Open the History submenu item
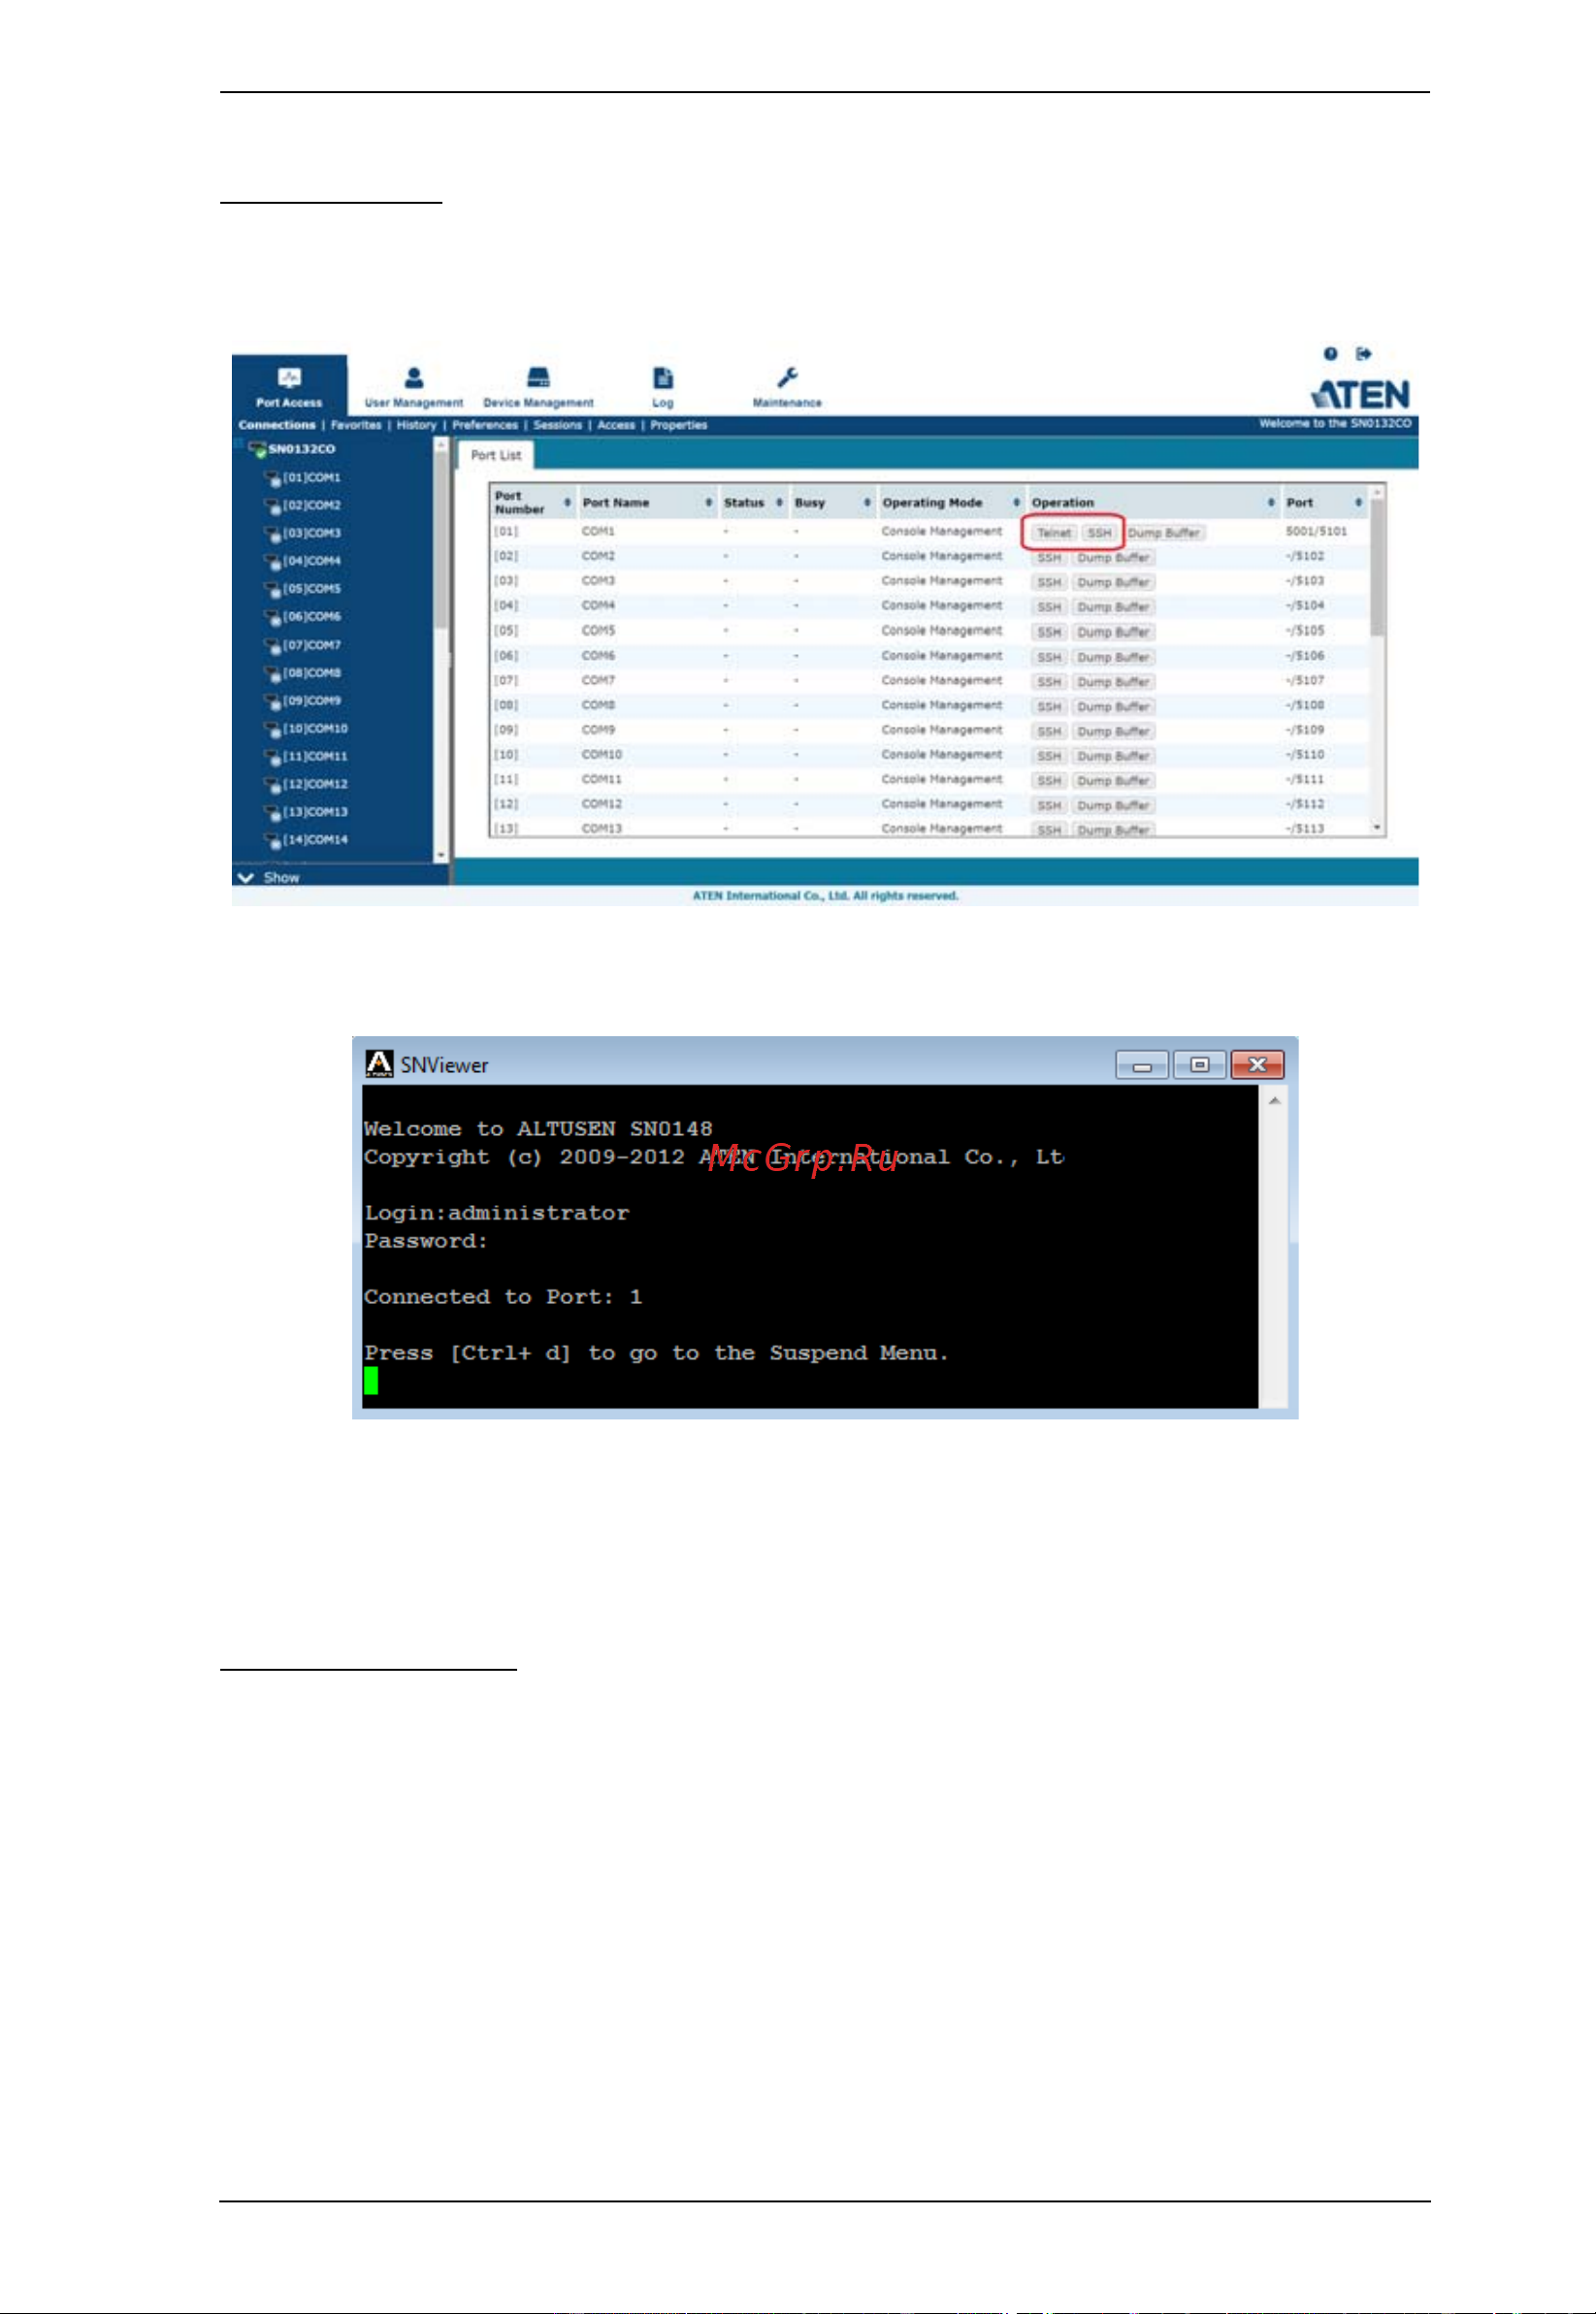Image resolution: width=1596 pixels, height=2314 pixels. (x=416, y=425)
